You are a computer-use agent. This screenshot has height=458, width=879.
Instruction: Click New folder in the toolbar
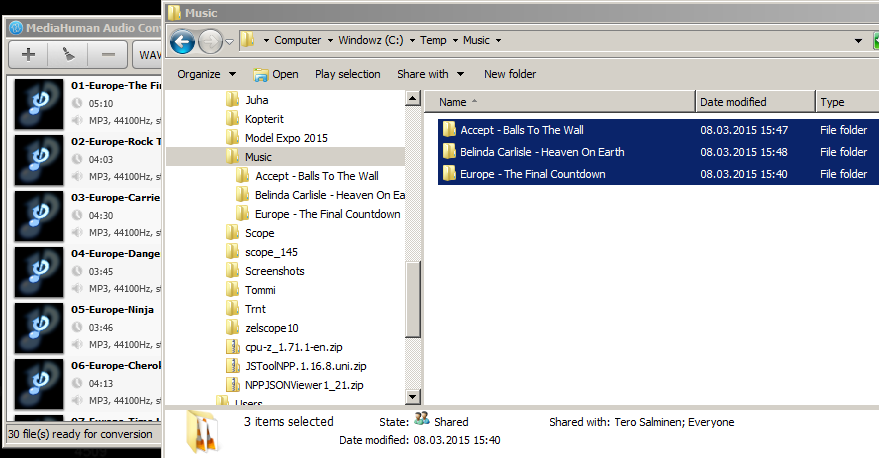tap(510, 74)
